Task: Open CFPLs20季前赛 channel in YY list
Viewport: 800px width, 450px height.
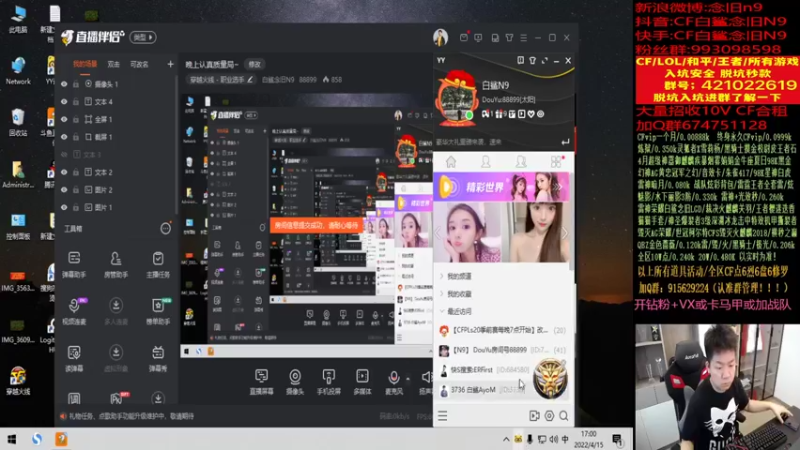Action: pyautogui.click(x=503, y=331)
